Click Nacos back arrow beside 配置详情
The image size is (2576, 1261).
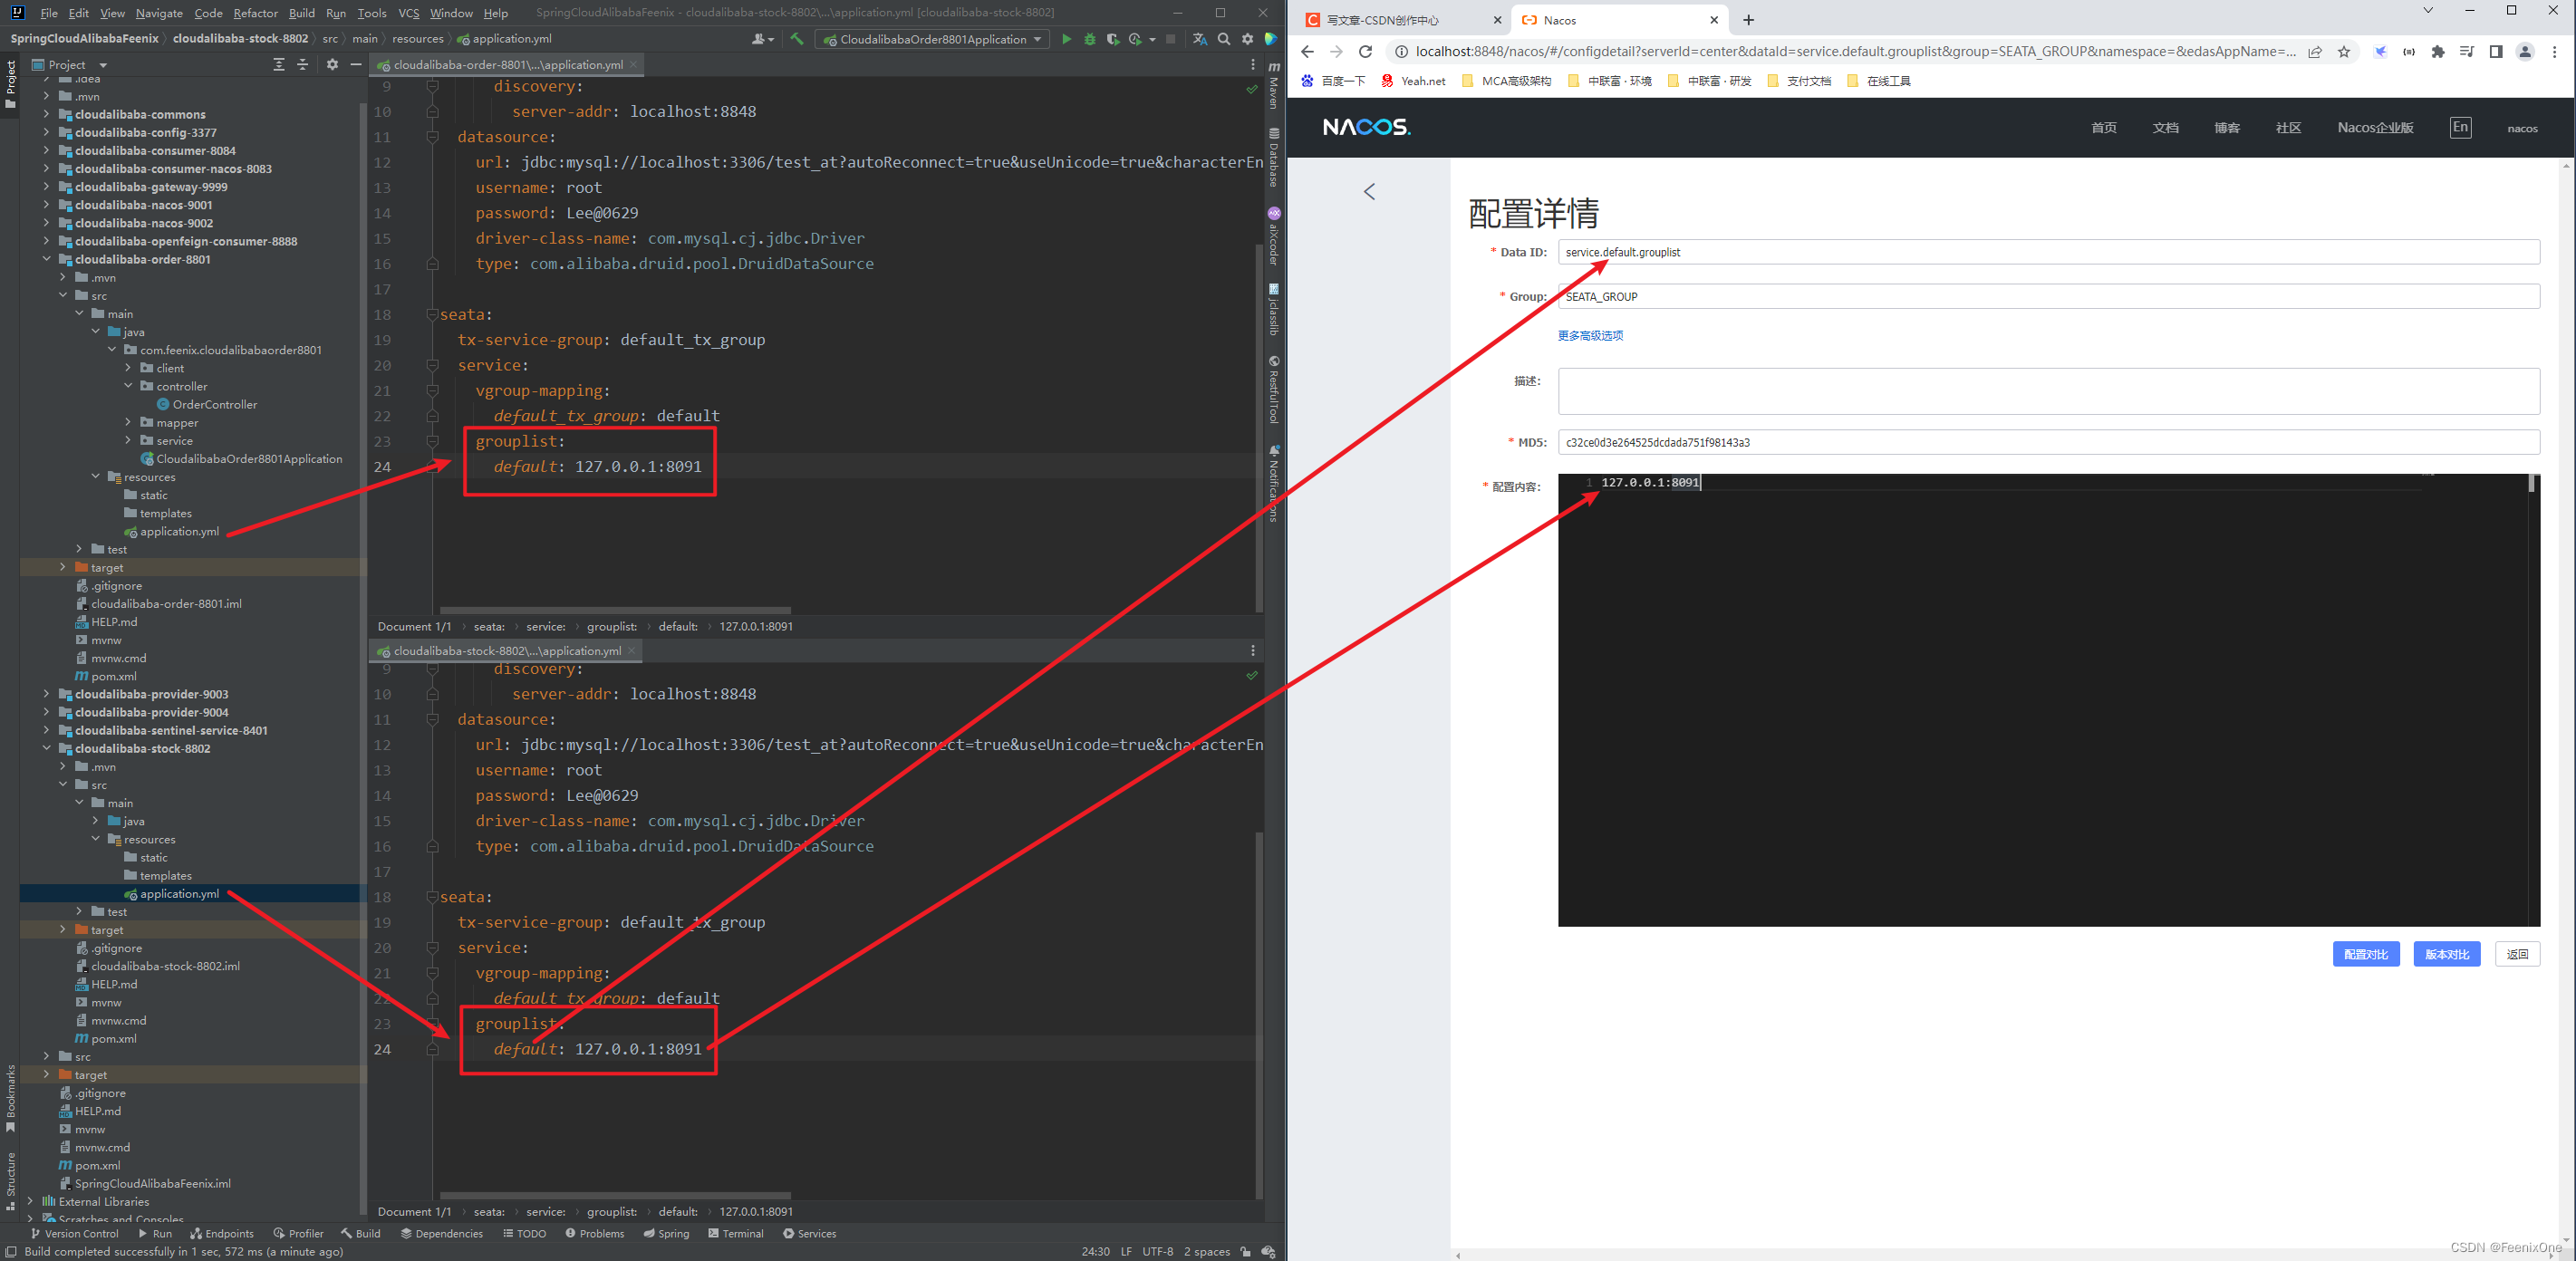1369,191
